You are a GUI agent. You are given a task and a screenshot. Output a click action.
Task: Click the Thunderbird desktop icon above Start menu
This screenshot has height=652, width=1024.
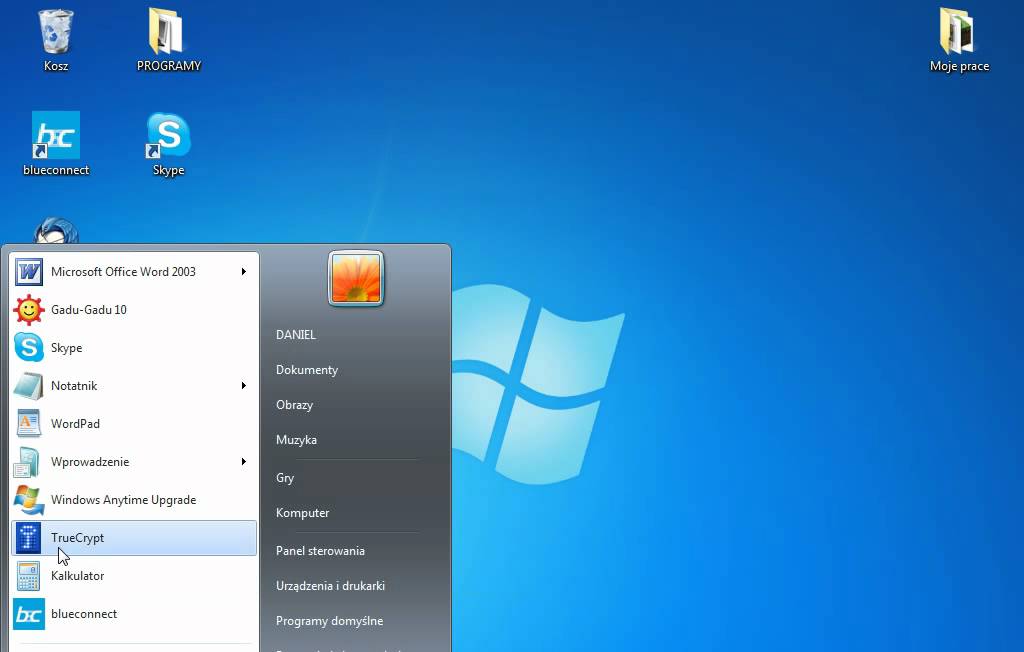click(56, 230)
